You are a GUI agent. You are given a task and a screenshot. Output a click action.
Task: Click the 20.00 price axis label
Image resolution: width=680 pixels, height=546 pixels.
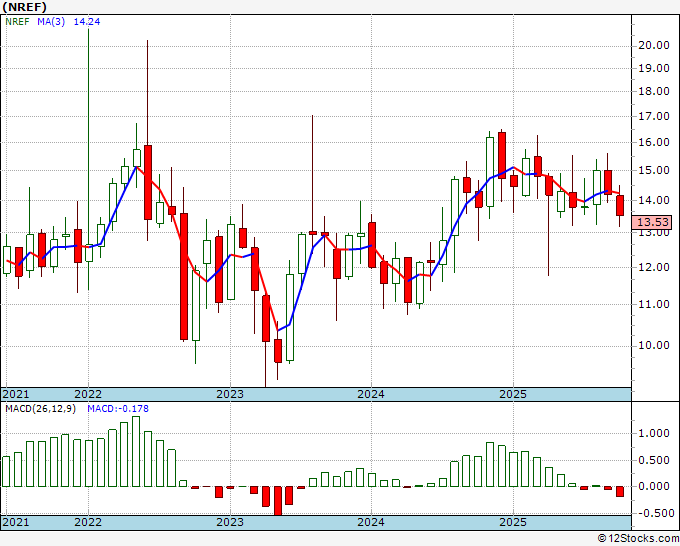(x=654, y=46)
